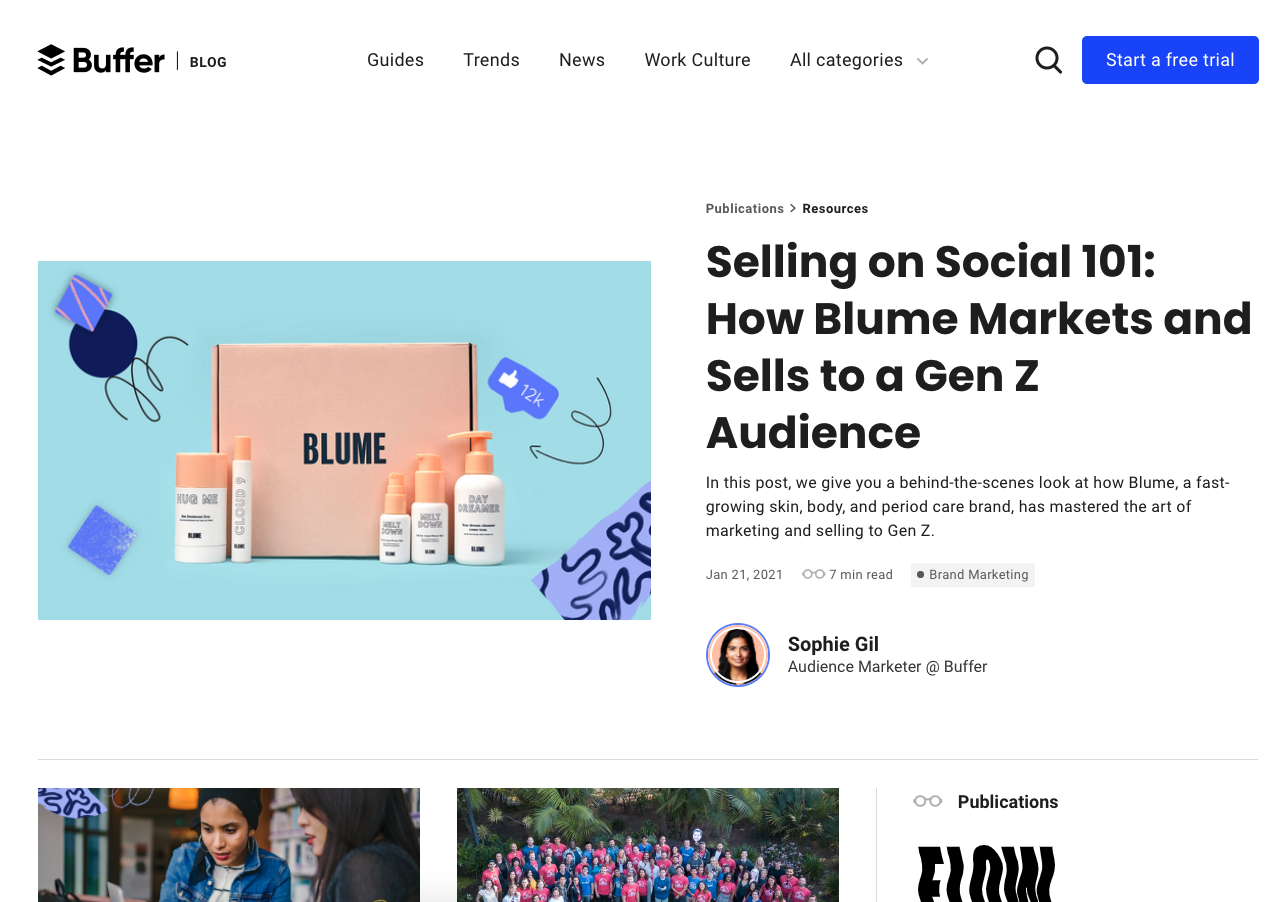The image size is (1277, 902).
Task: Open the Guides menu item
Action: [x=395, y=60]
